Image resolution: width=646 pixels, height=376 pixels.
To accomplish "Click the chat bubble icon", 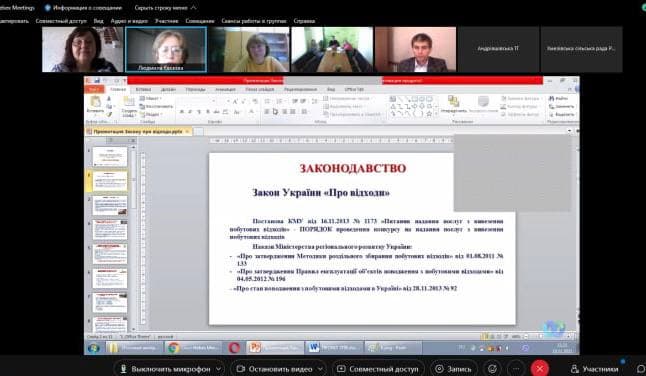I will pyautogui.click(x=641, y=369).
